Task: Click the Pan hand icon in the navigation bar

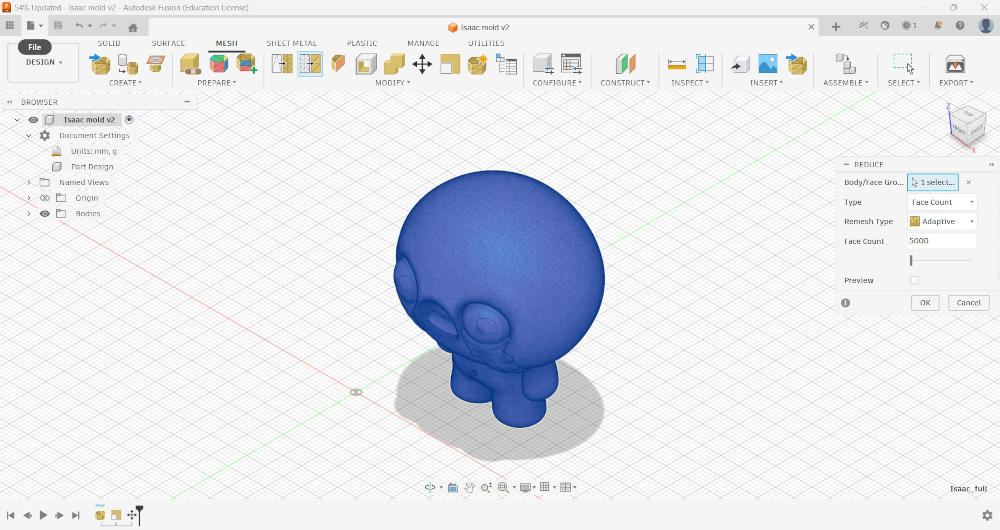Action: pos(469,487)
